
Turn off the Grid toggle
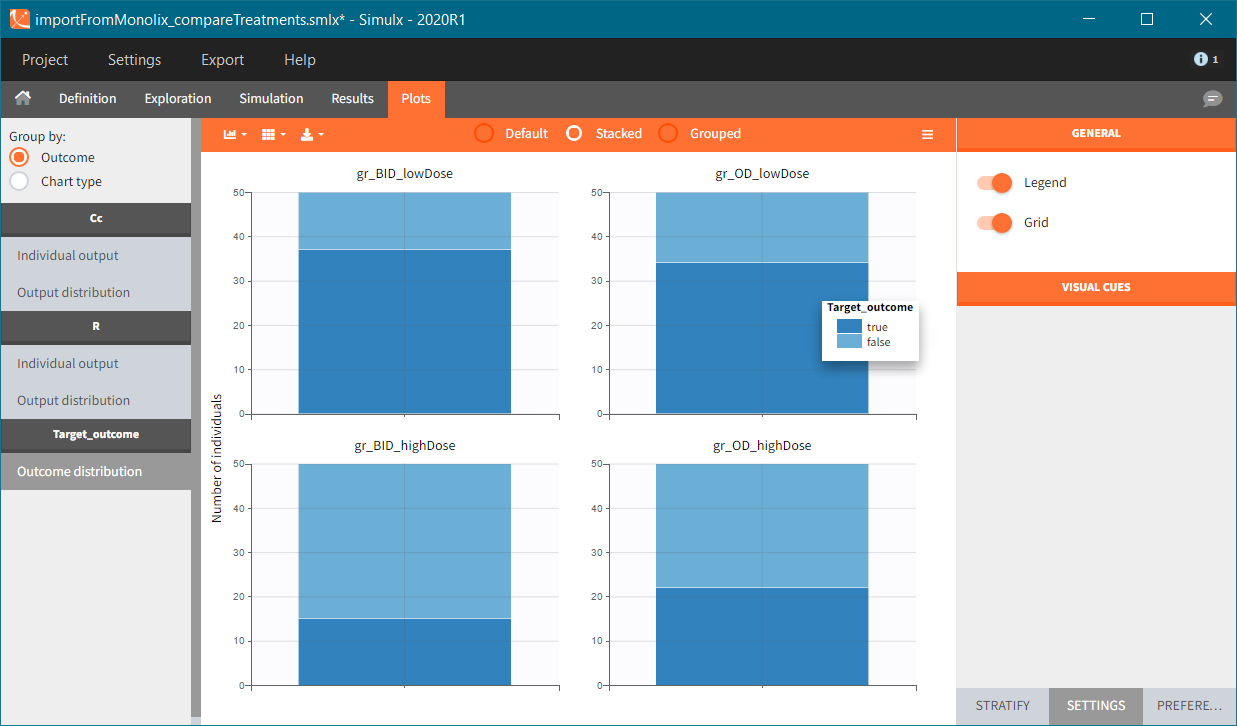(993, 222)
